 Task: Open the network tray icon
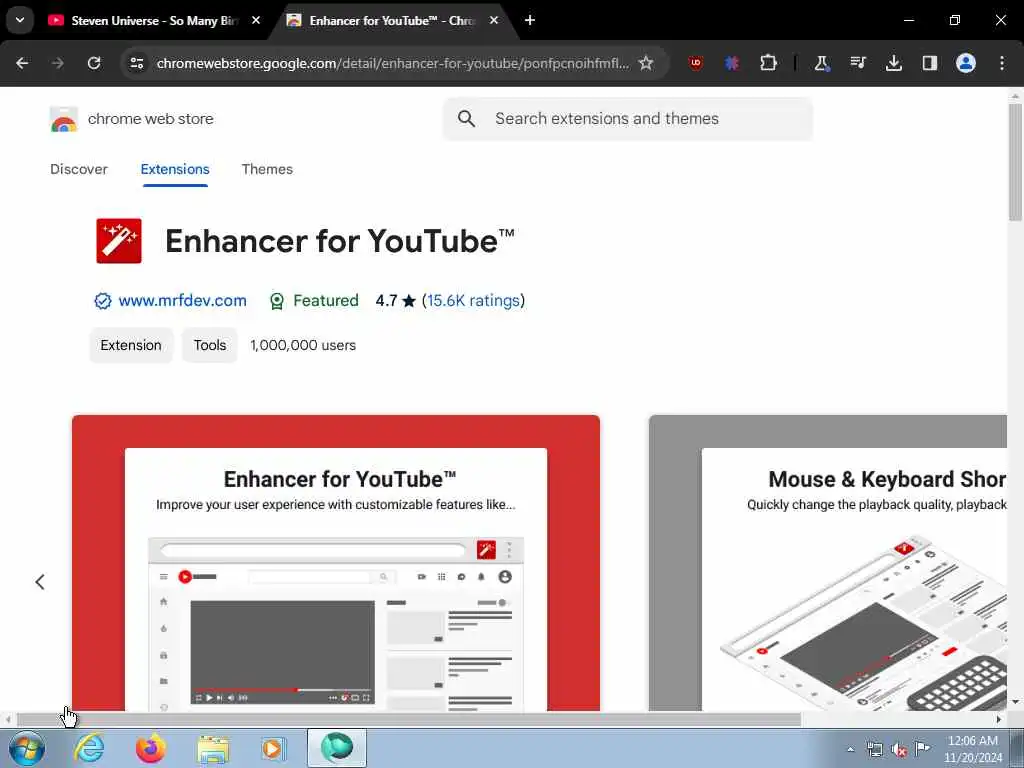[874, 750]
